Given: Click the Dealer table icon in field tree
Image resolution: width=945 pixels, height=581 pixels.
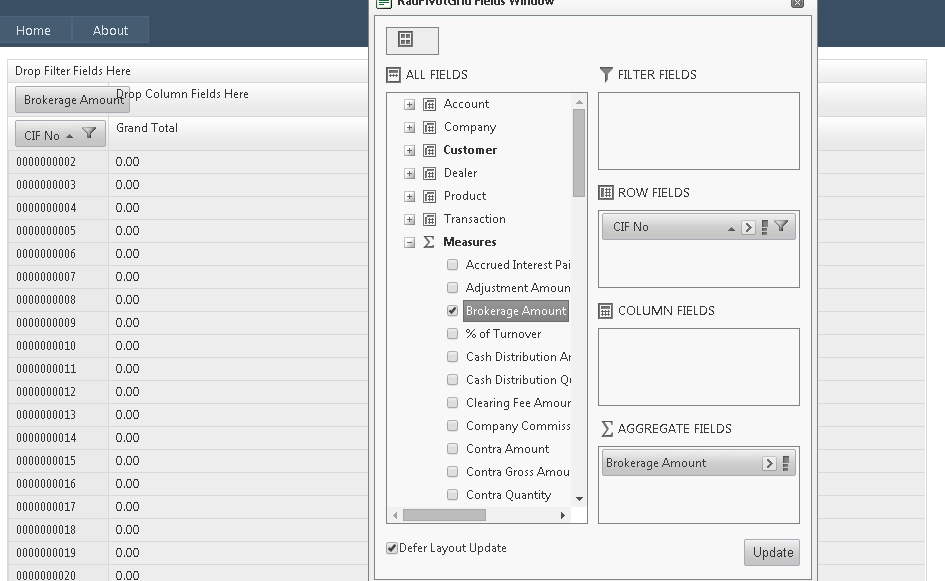Looking at the screenshot, I should pyautogui.click(x=429, y=174).
